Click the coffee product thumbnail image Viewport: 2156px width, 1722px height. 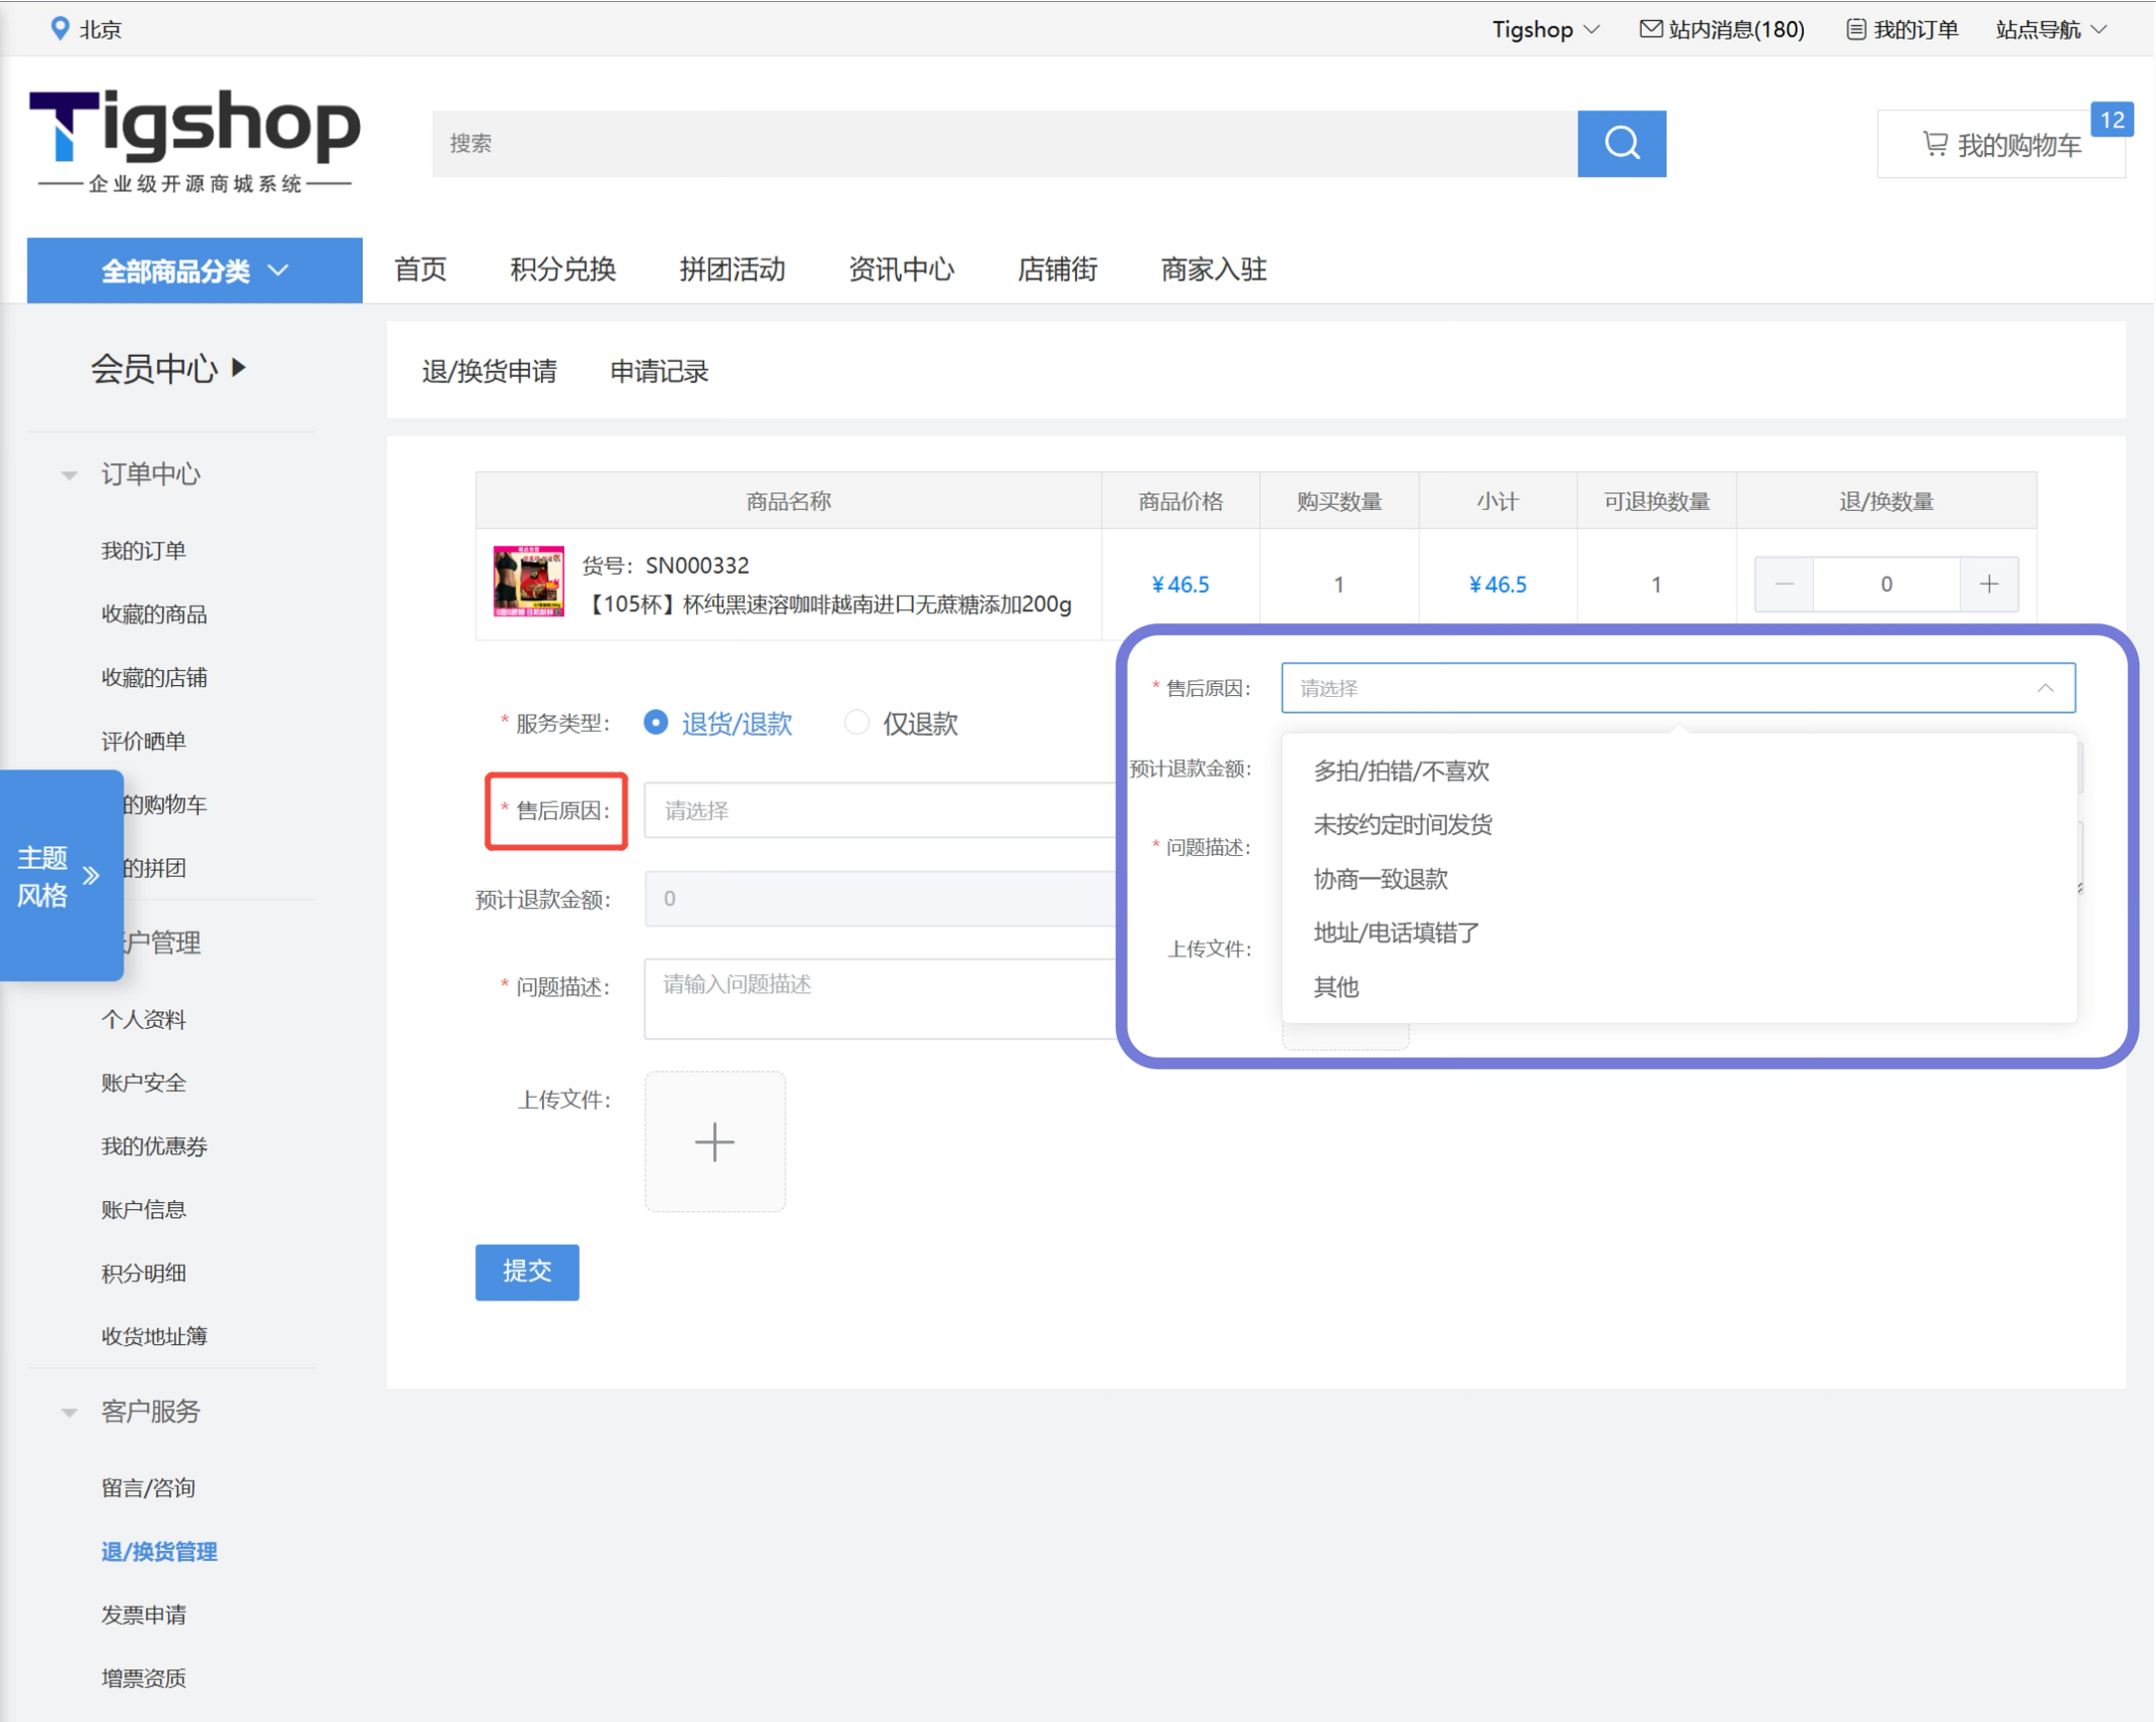(528, 581)
